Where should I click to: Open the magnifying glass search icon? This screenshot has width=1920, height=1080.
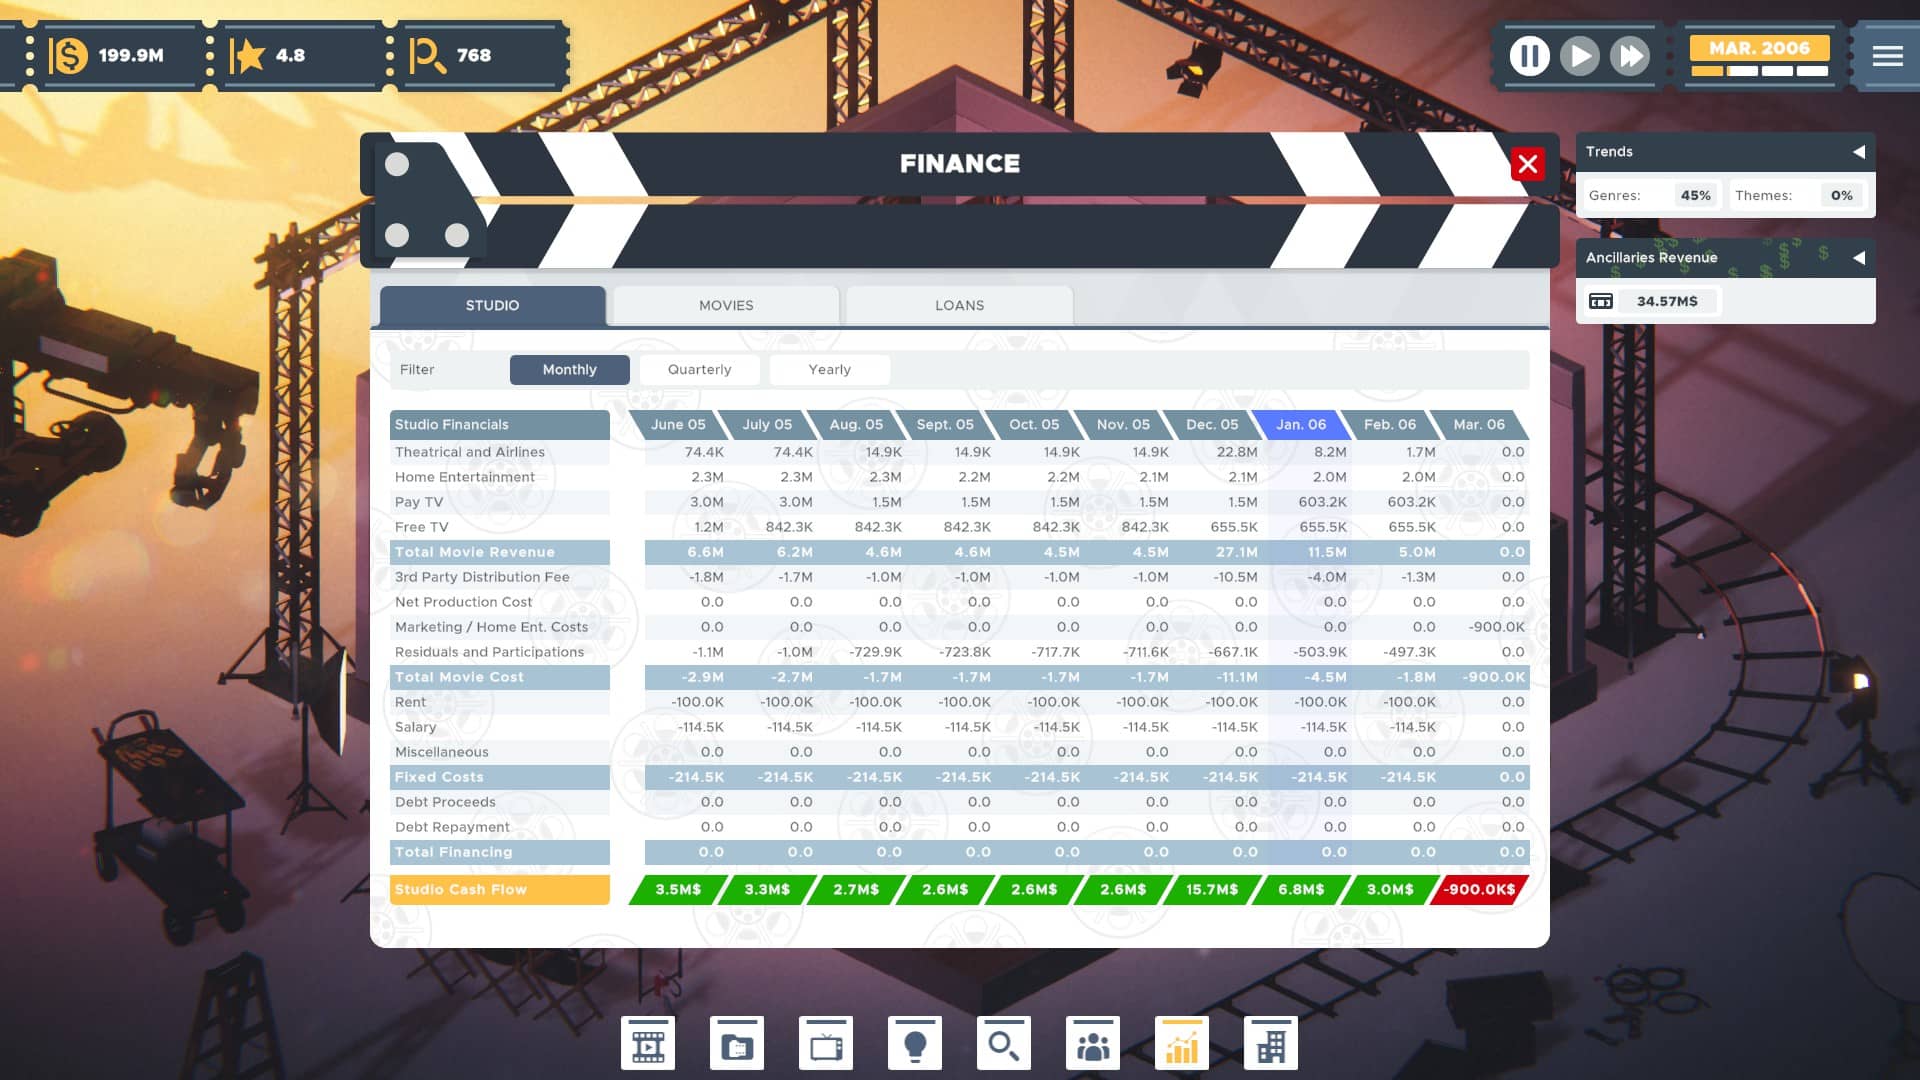(1004, 1044)
